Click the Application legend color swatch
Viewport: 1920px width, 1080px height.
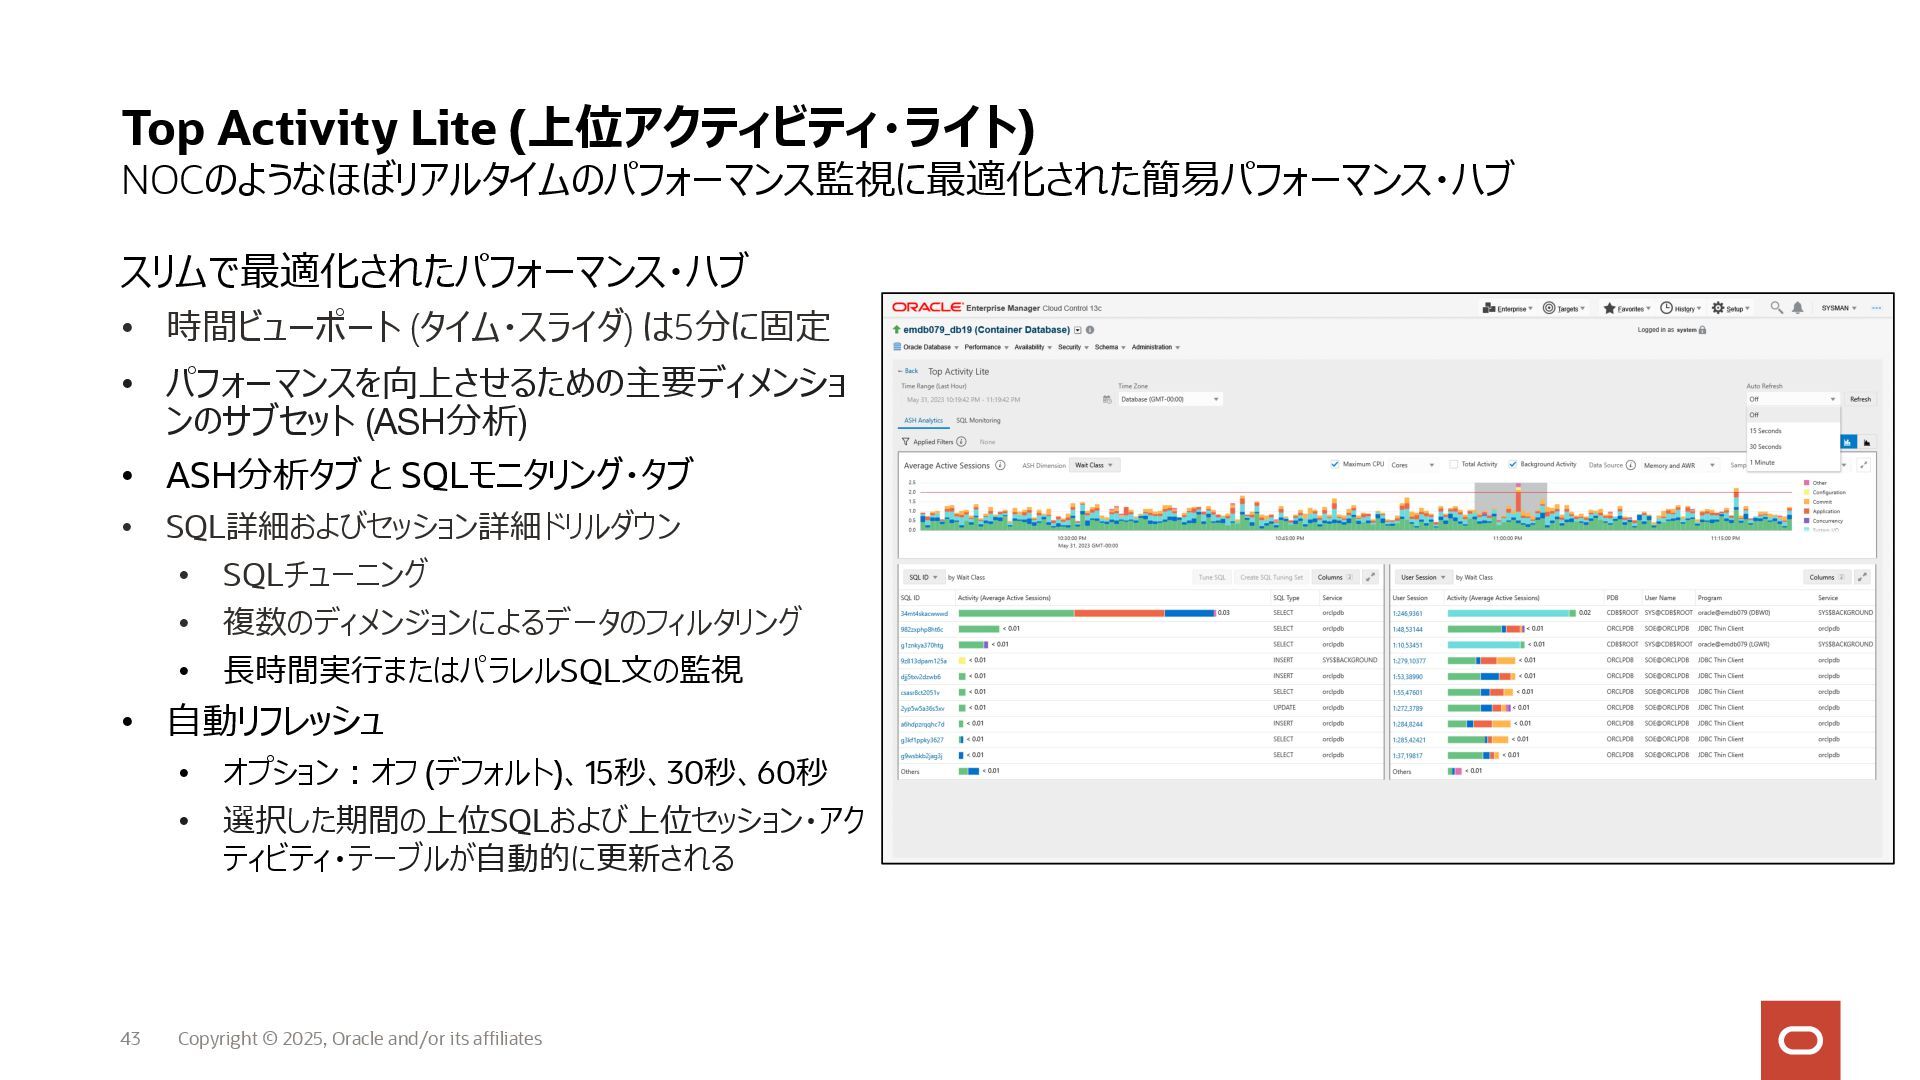[1806, 511]
